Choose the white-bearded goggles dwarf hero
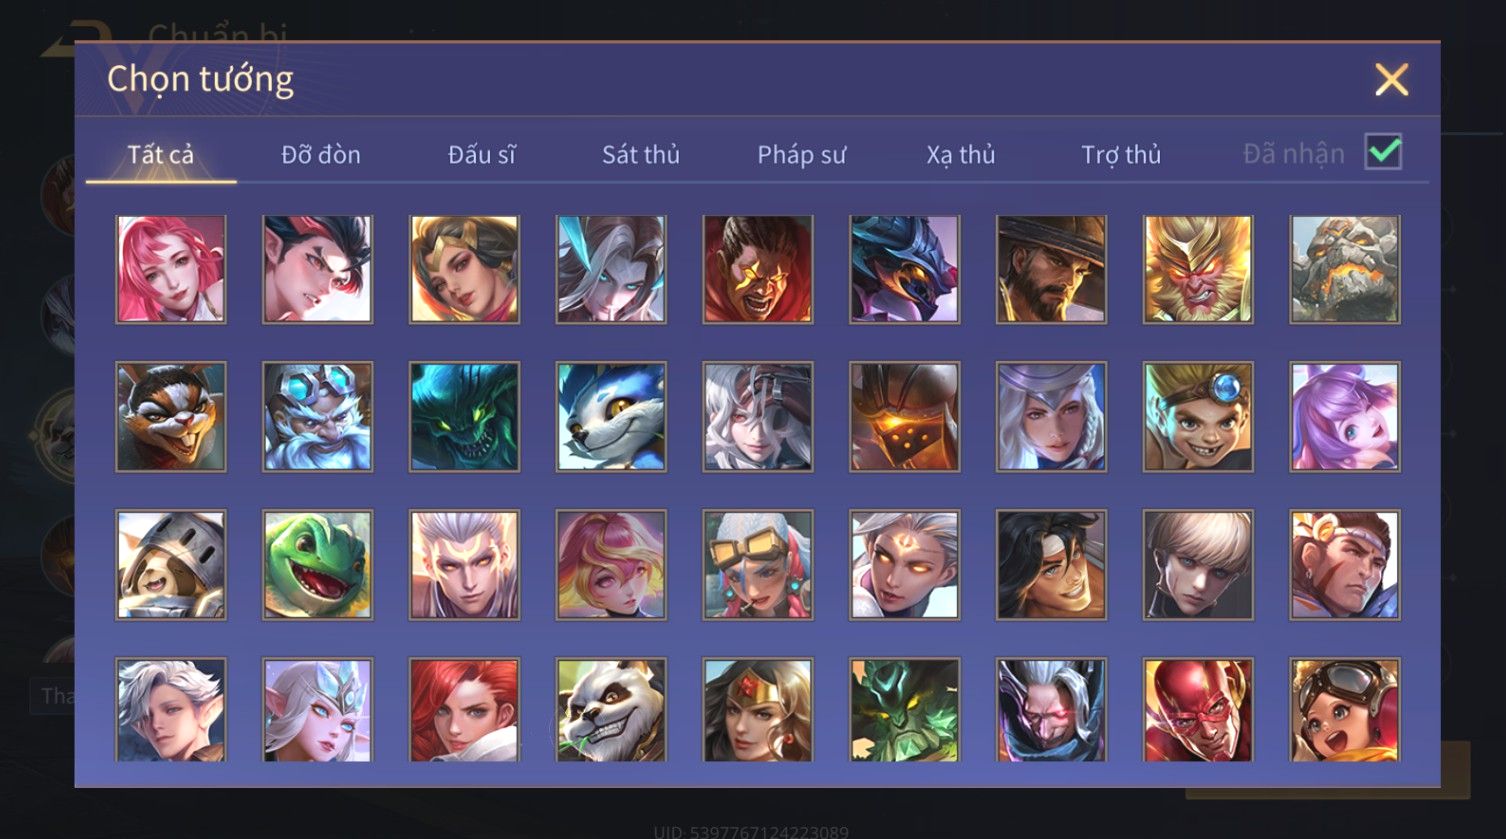Viewport: 1506px width, 839px height. [x=317, y=417]
